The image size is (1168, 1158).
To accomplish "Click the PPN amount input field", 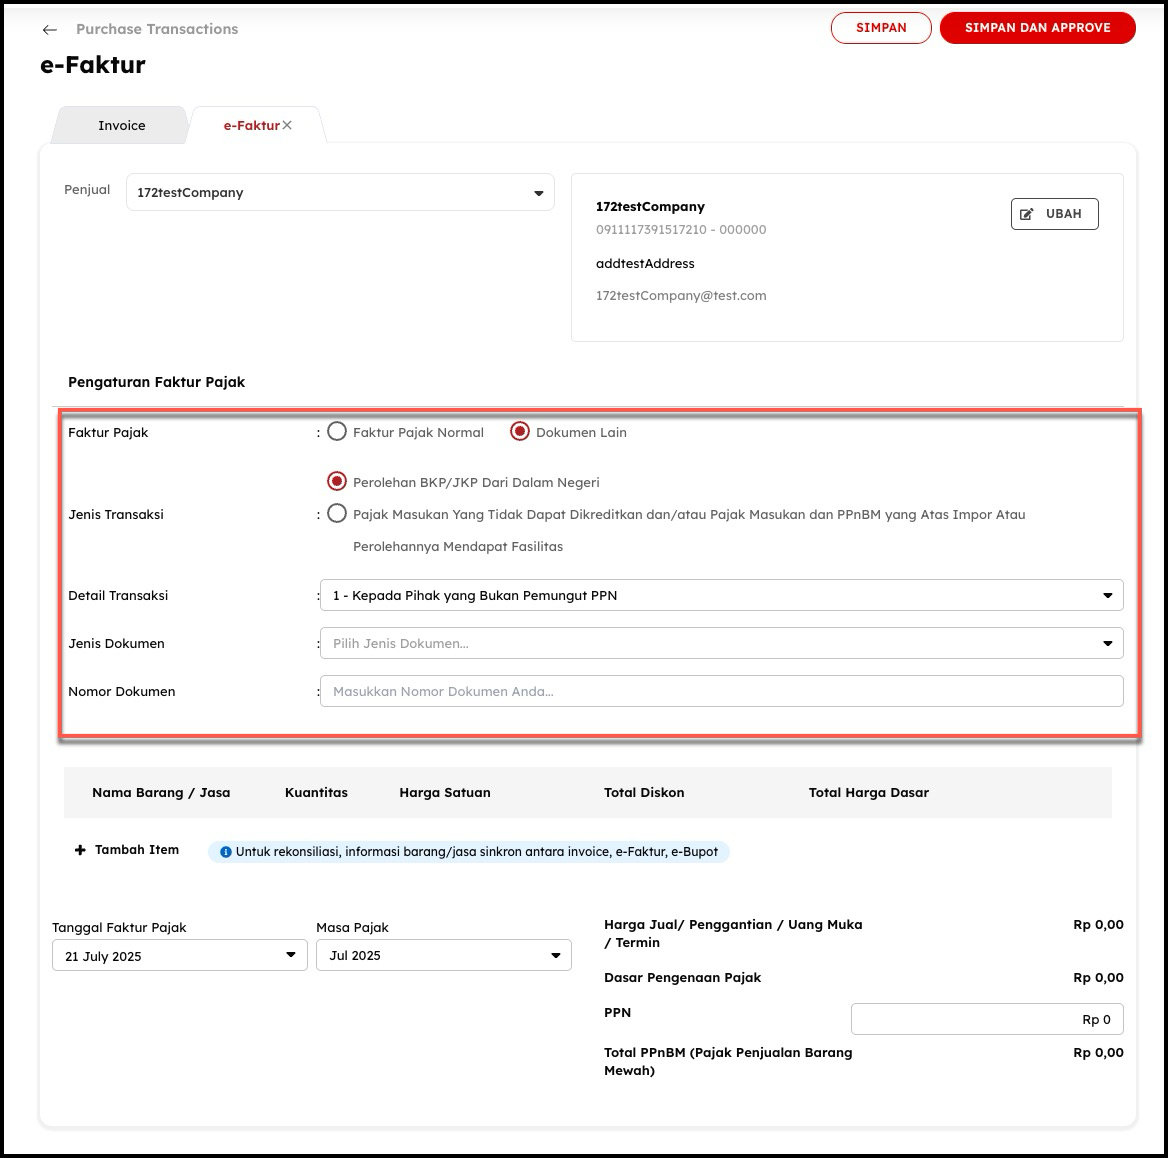I will [986, 1019].
